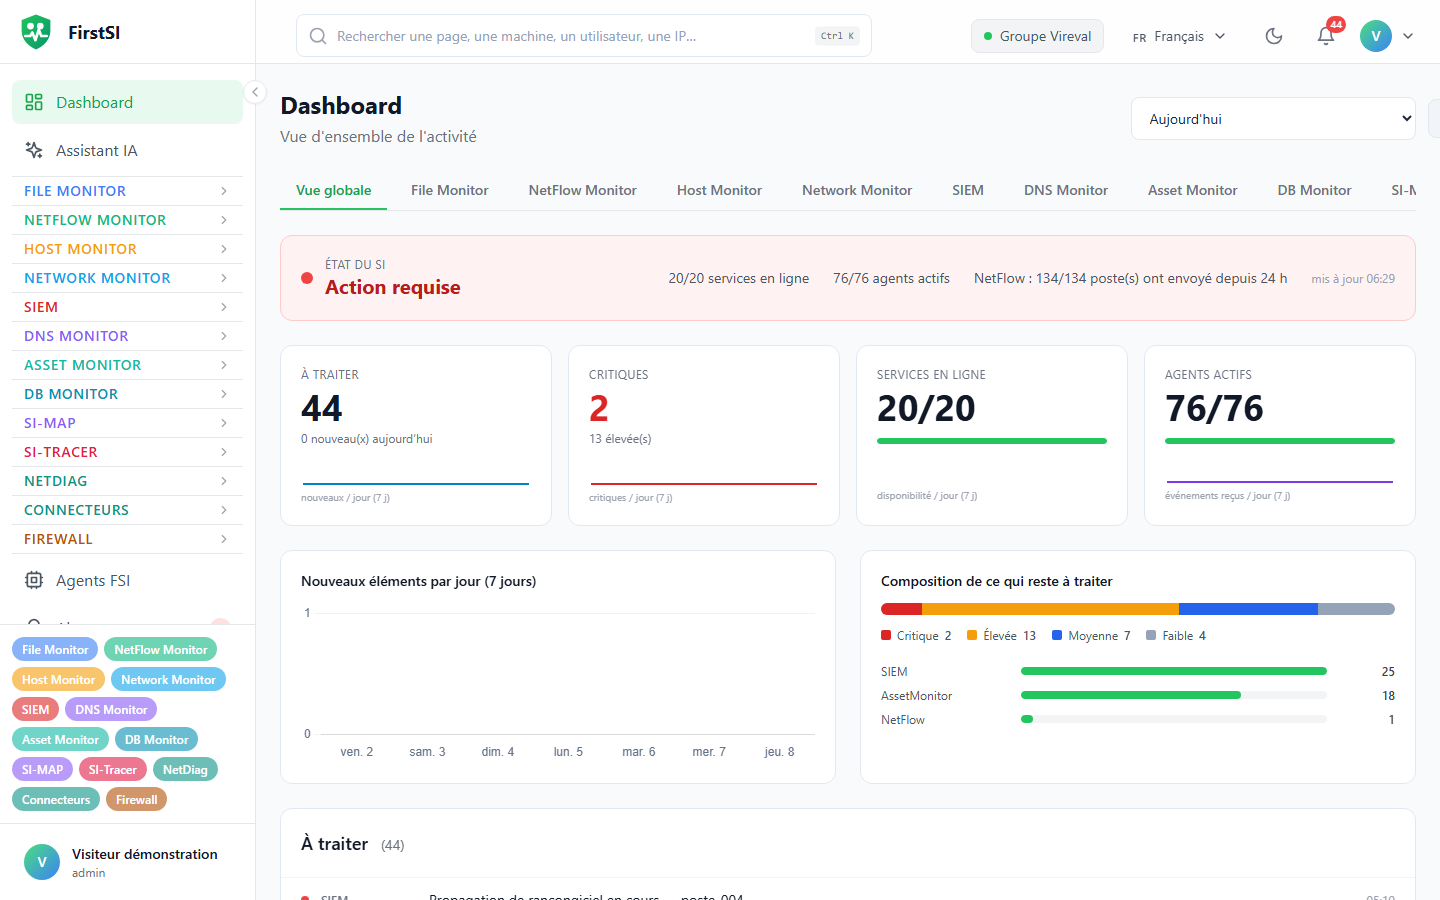
Task: Click the Groupe Vireval button
Action: pos(1037,36)
